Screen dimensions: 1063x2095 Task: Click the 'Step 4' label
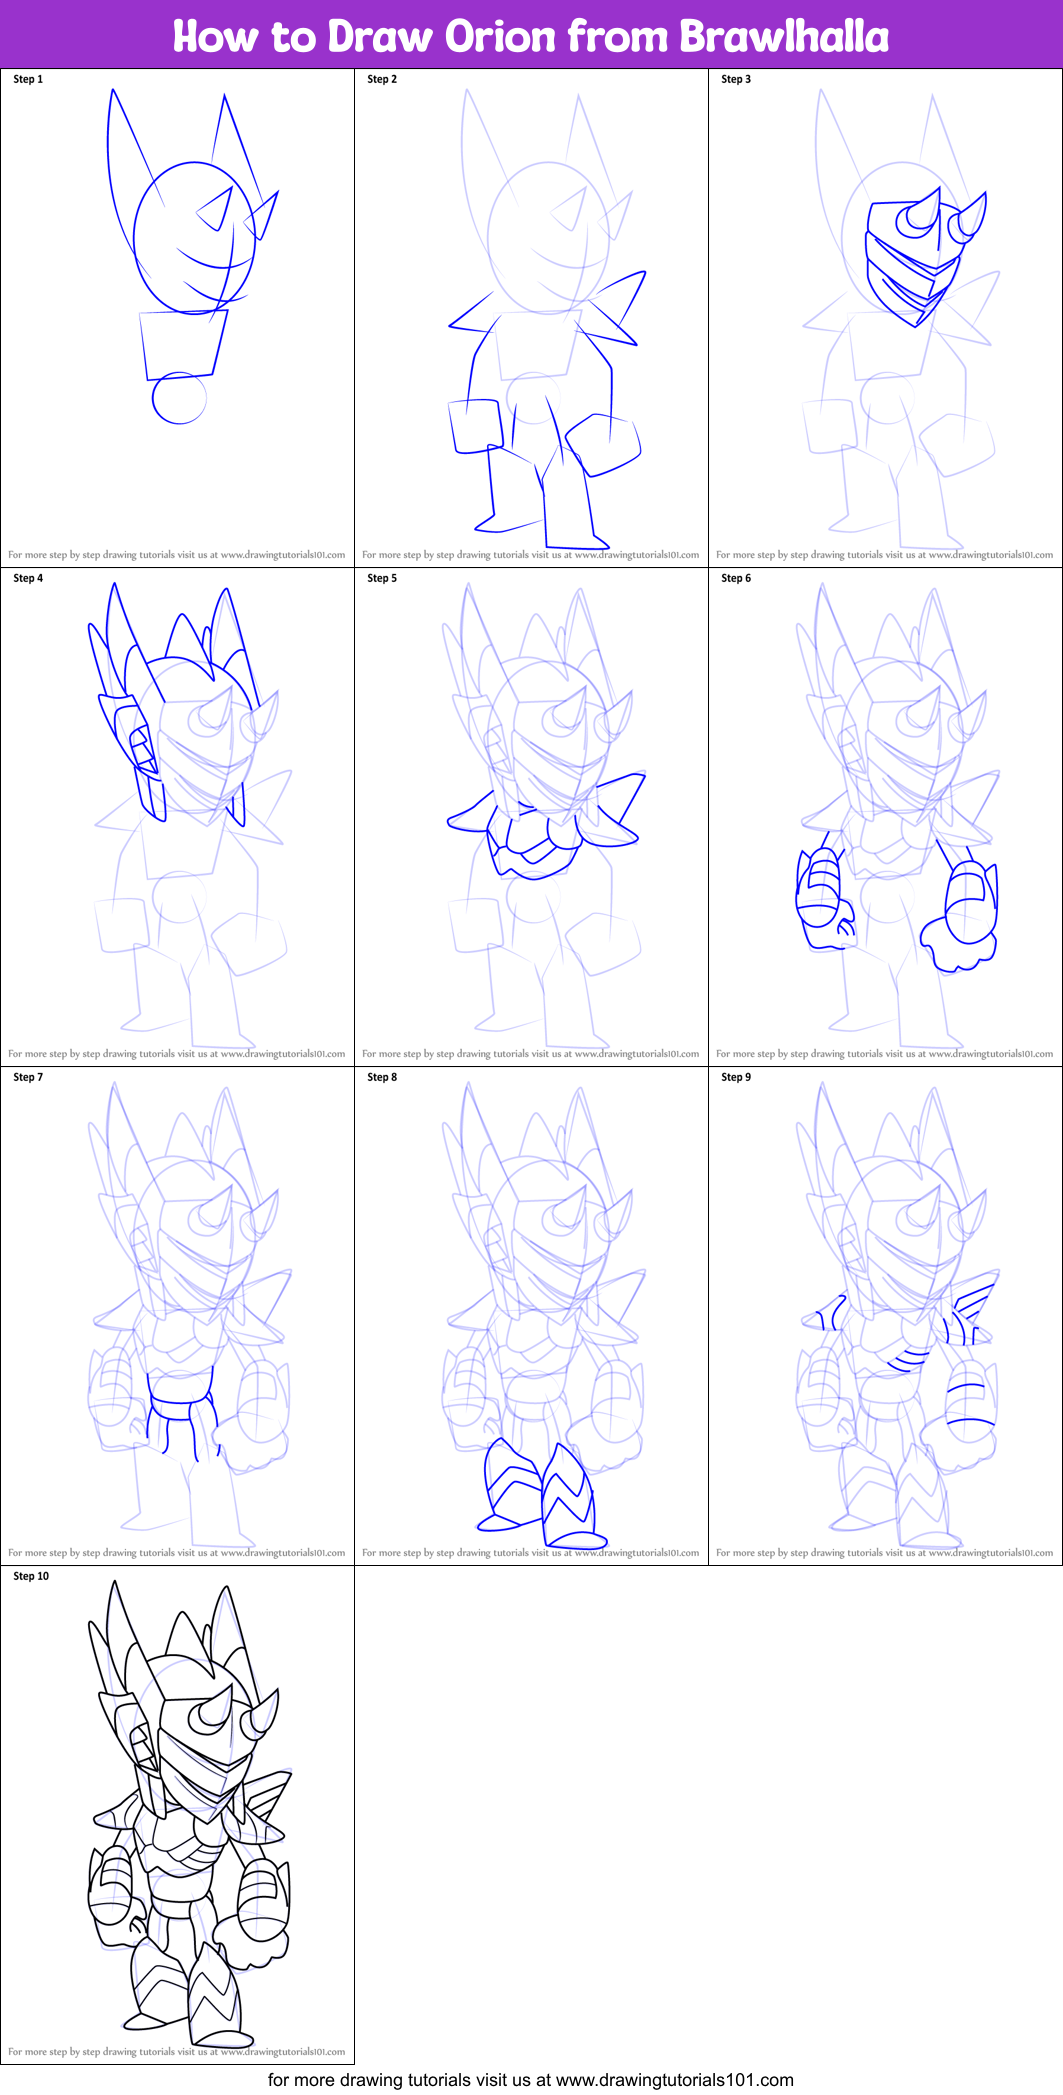click(28, 578)
